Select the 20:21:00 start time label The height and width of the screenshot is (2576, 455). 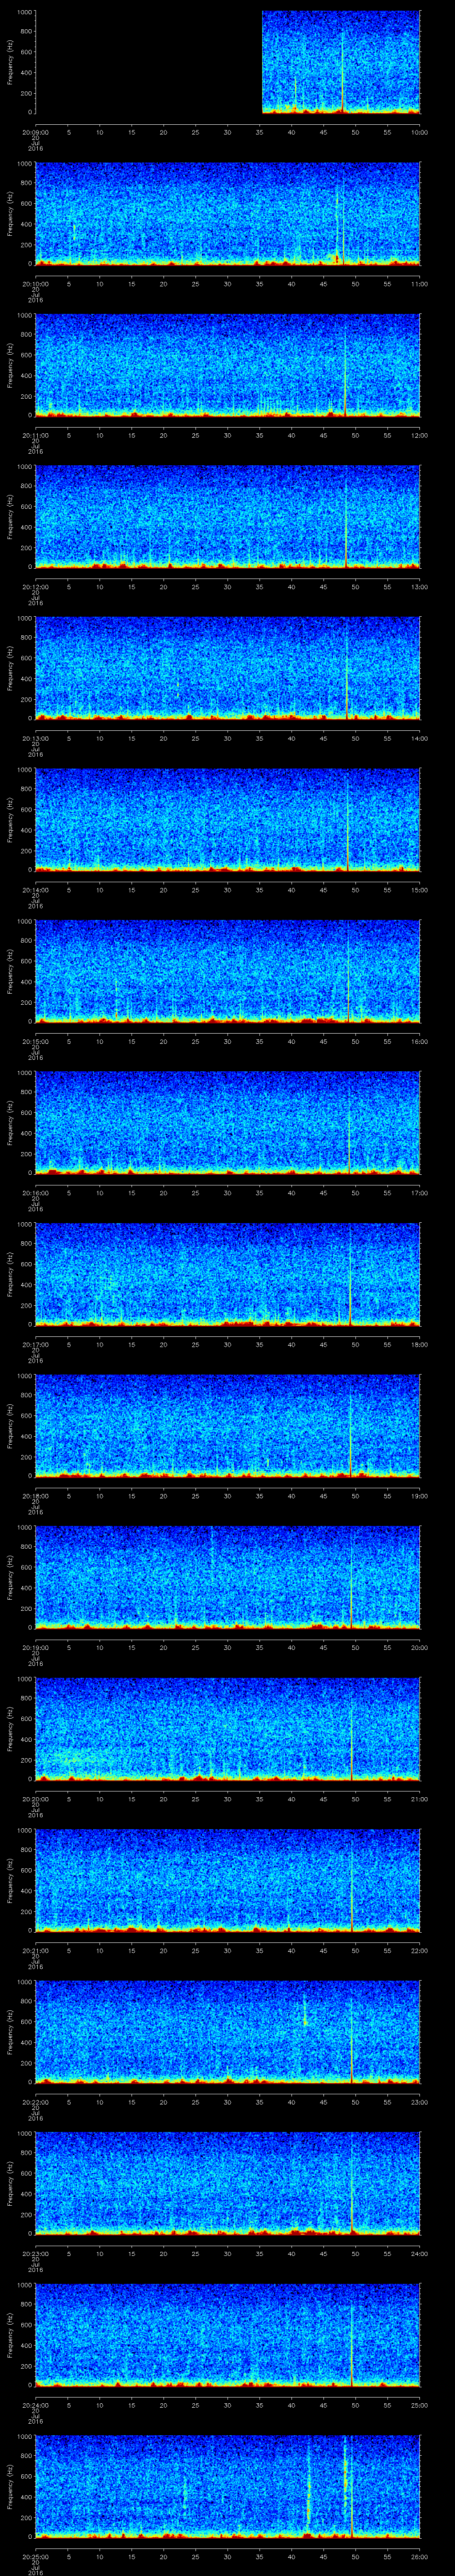tap(36, 1950)
